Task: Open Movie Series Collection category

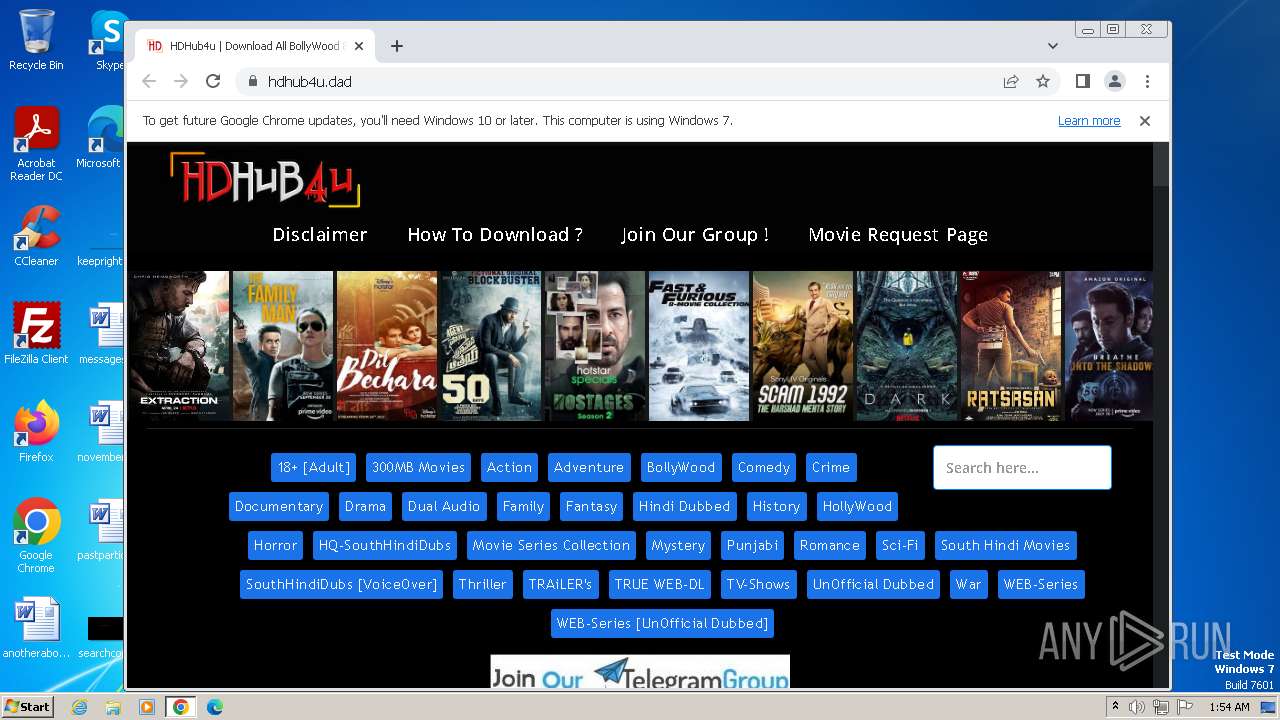Action: 551,545
